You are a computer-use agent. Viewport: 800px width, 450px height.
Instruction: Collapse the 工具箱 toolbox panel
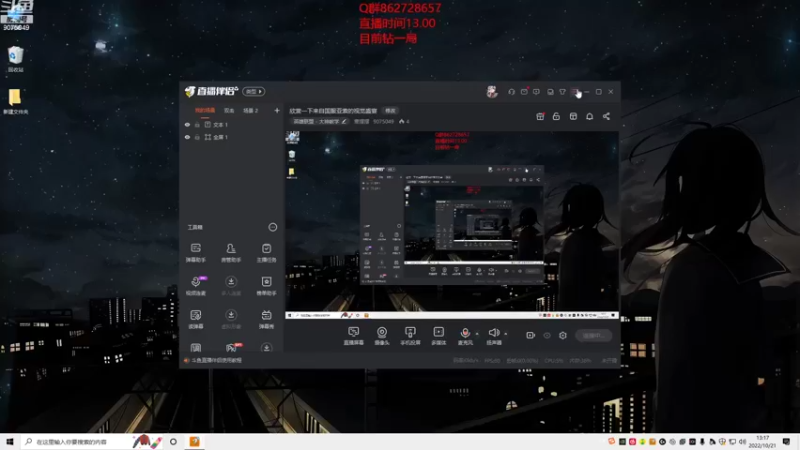click(272, 227)
